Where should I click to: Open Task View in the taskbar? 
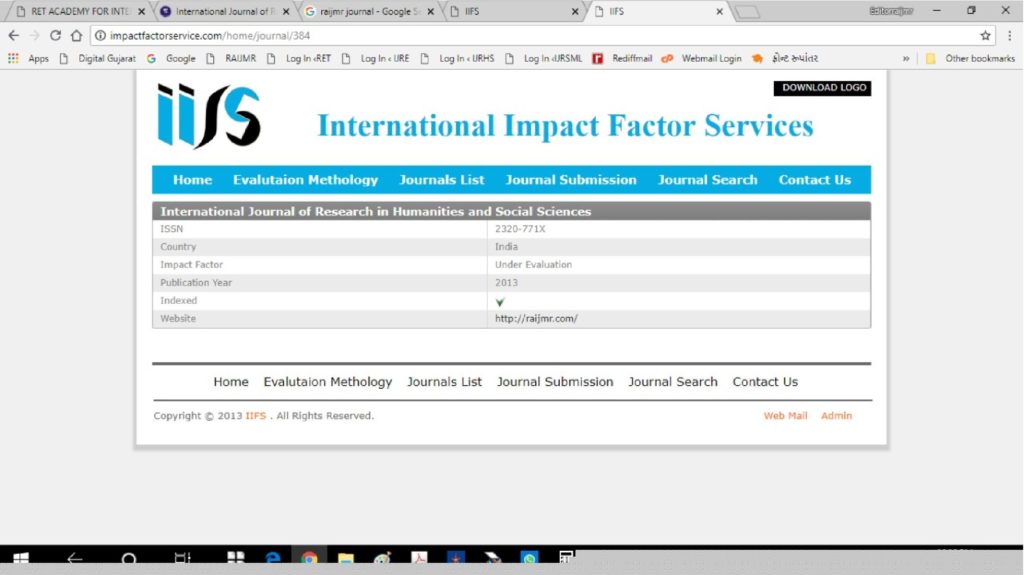pos(182,559)
